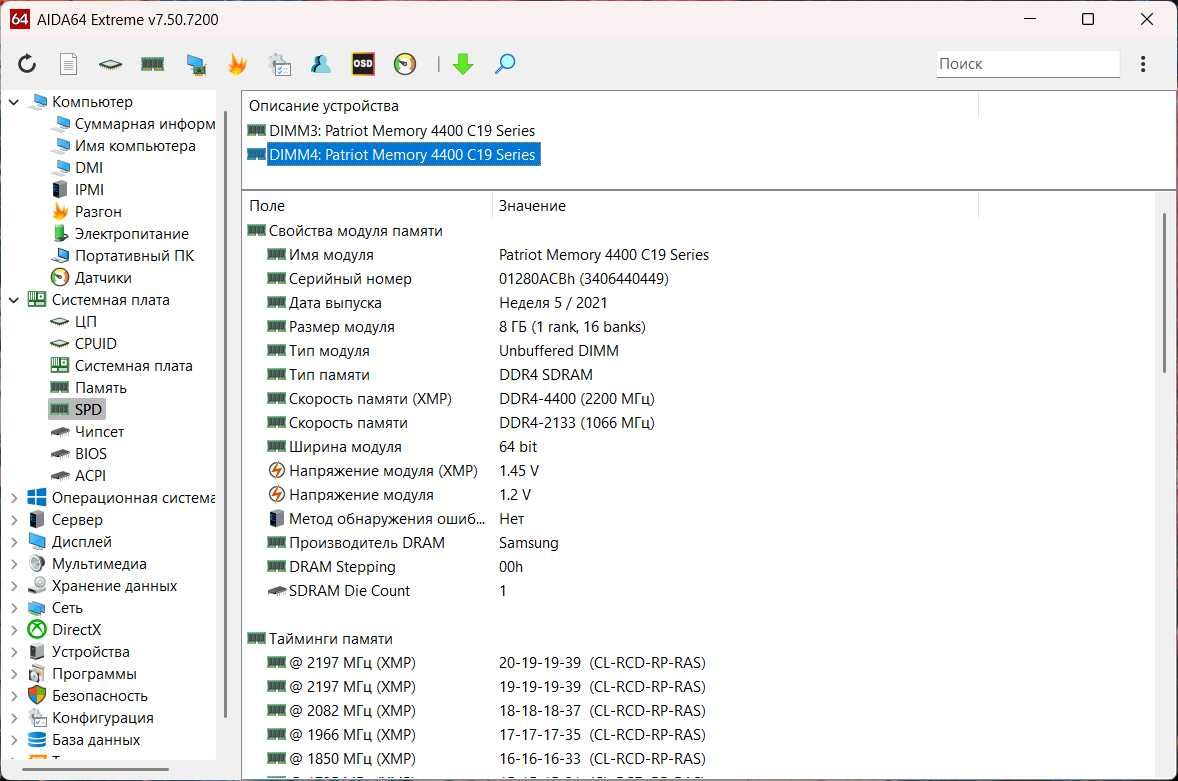Select the Напряжение модуля (XMP) row
Viewport: 1178px width, 781px height.
(403, 471)
